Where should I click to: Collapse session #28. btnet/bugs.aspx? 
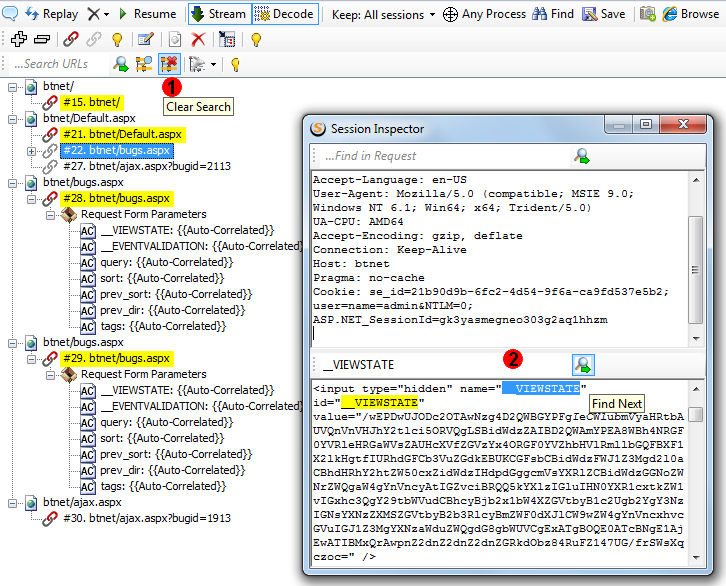[31, 199]
